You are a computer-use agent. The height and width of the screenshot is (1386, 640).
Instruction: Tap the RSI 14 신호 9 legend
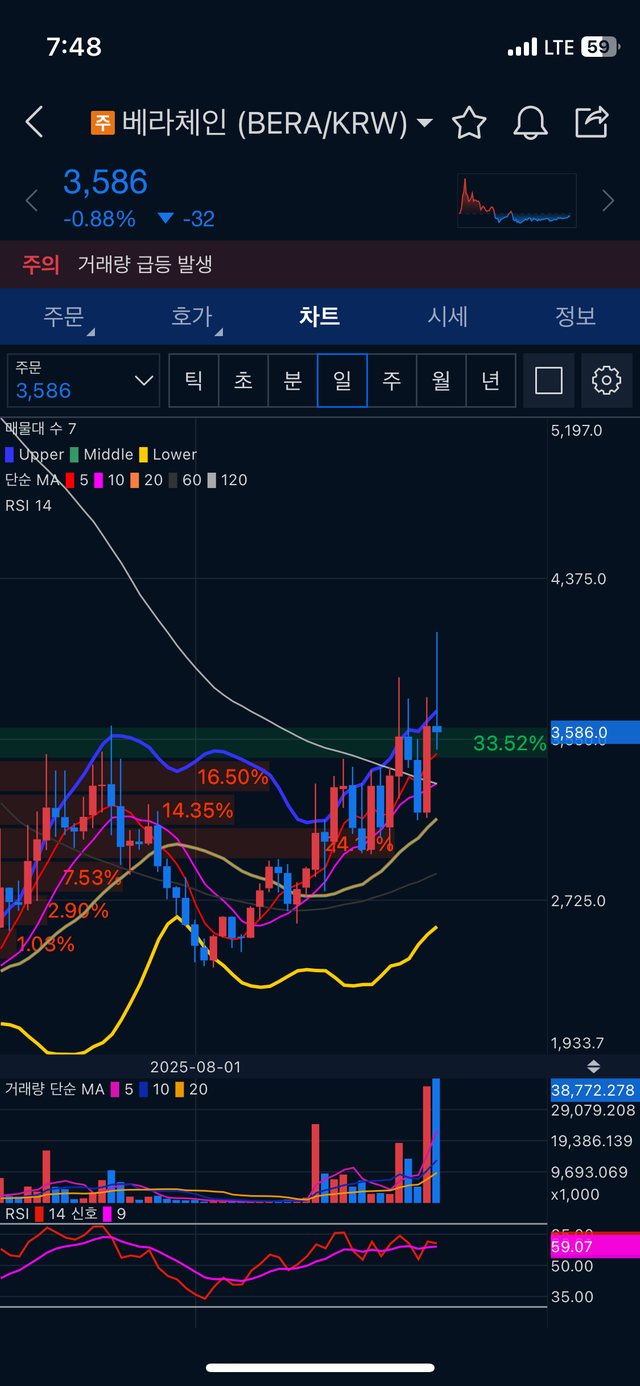[x=64, y=1214]
